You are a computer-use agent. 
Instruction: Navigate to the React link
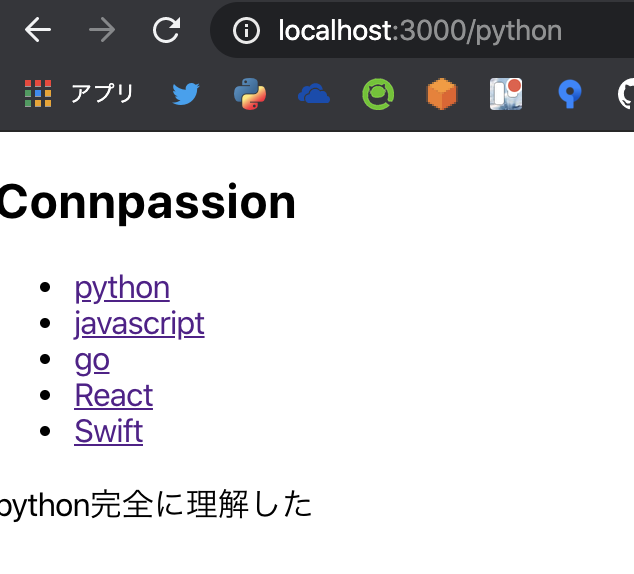pyautogui.click(x=114, y=395)
